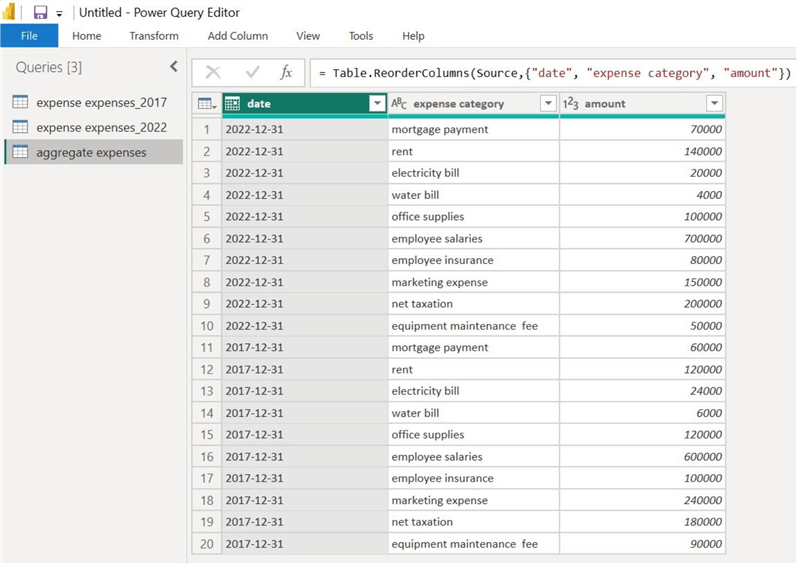The width and height of the screenshot is (797, 564).
Task: Switch to the Home ribbon tab
Action: [86, 36]
